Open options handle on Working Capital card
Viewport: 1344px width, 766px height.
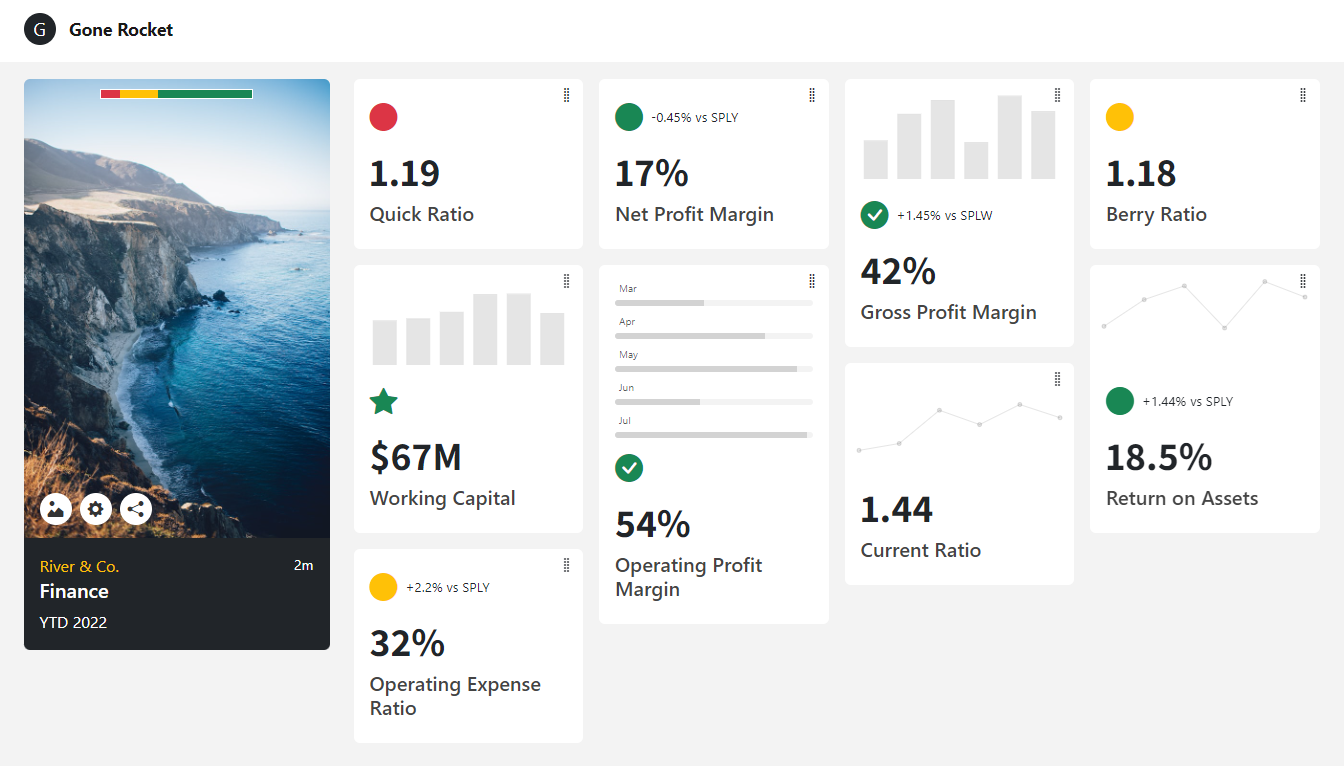pyautogui.click(x=566, y=281)
